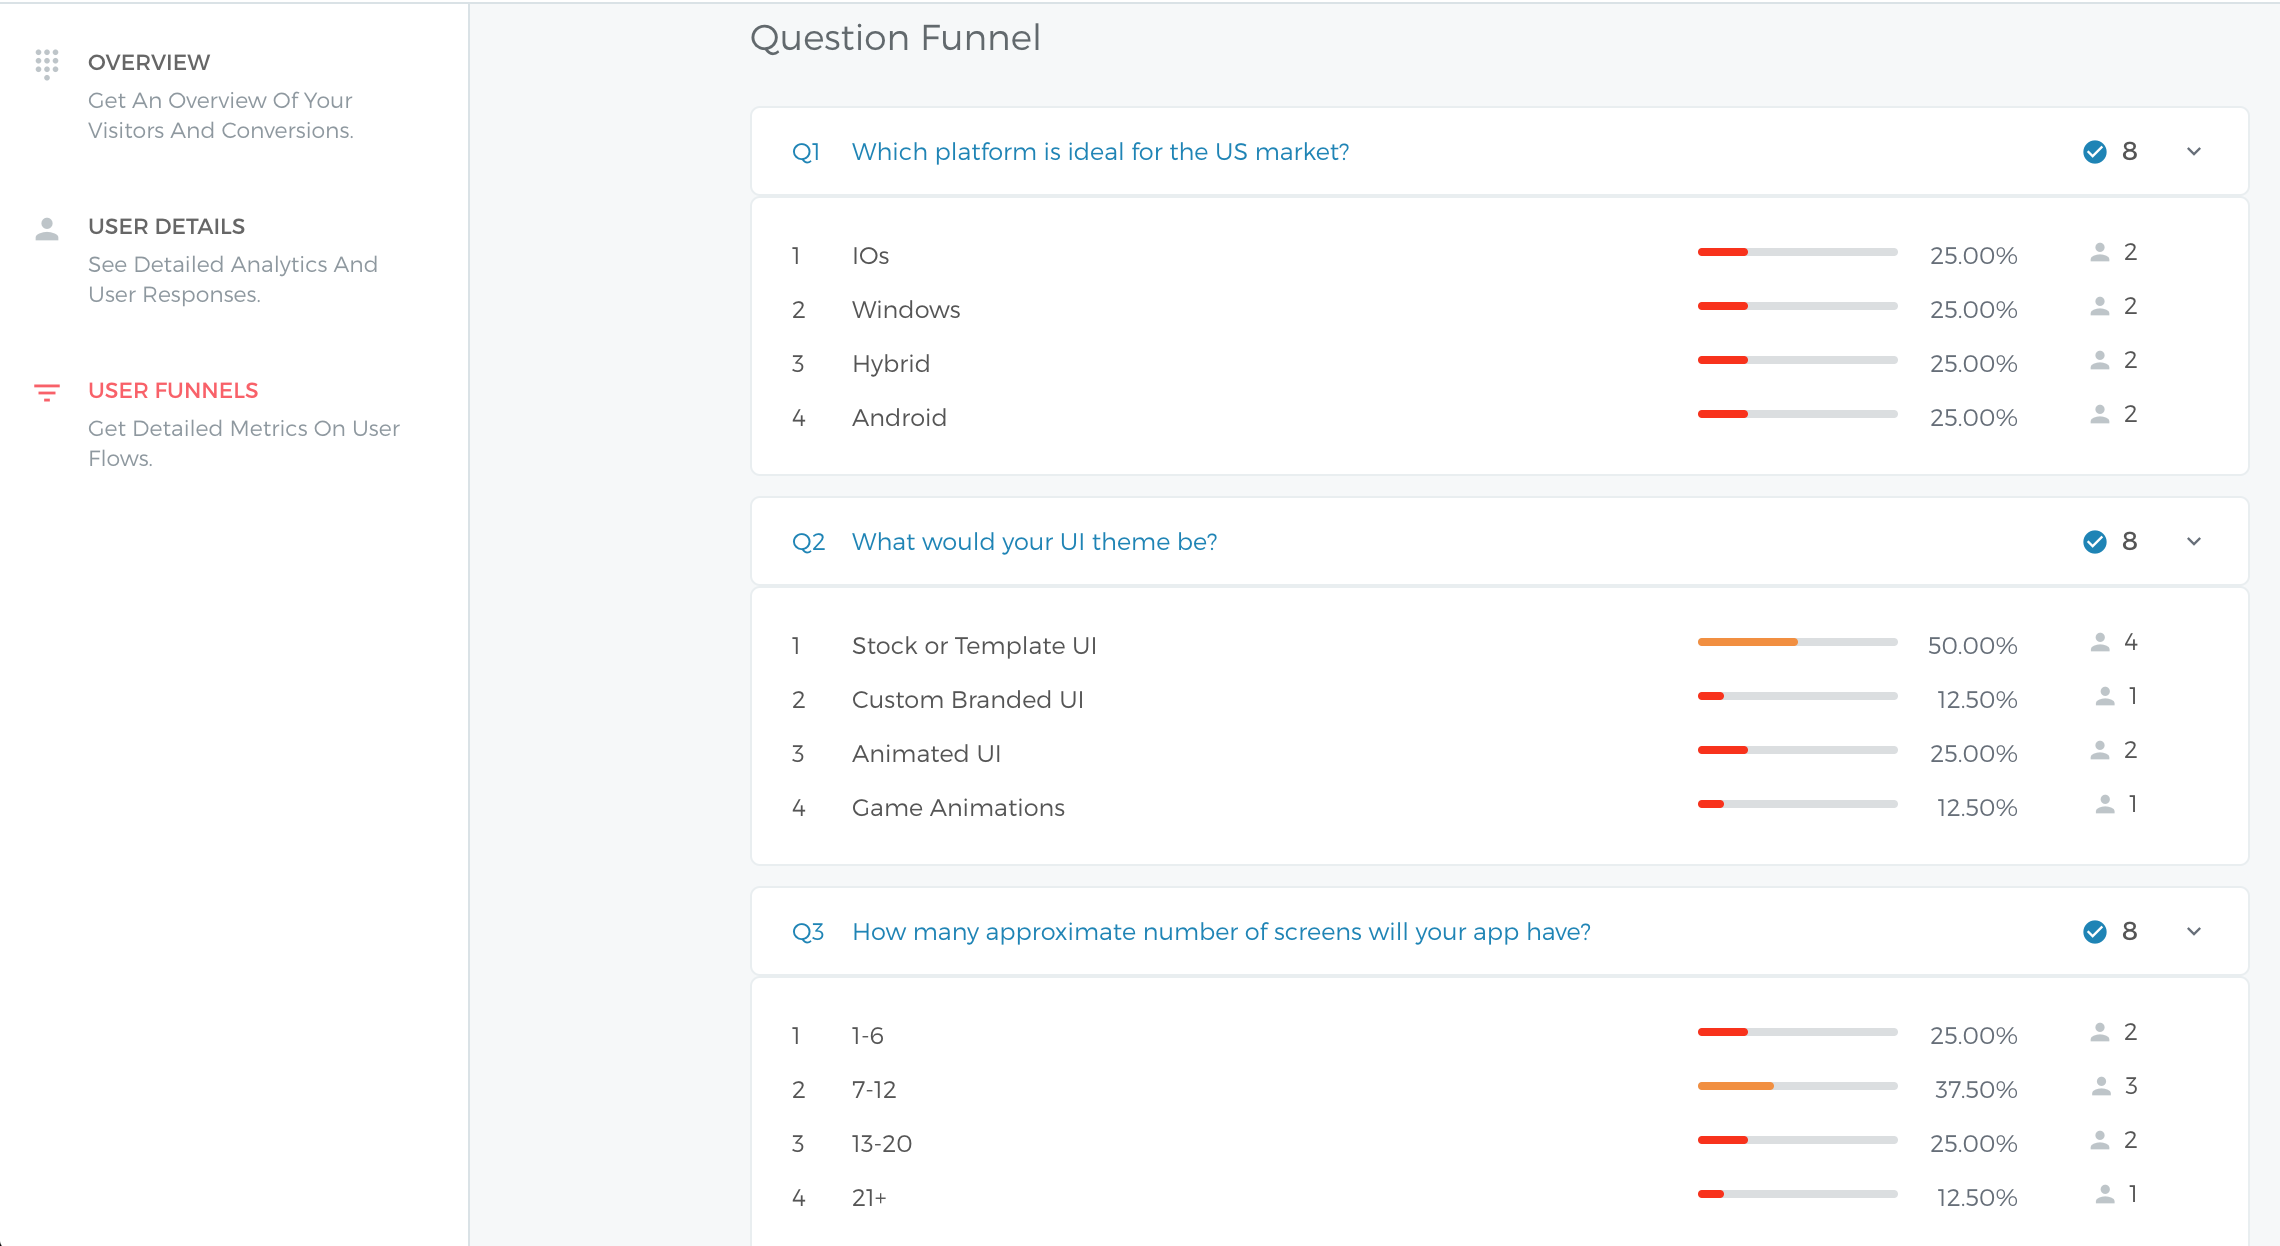The width and height of the screenshot is (2280, 1246).
Task: Click the blue checkmark badge on Q2
Action: [2095, 542]
